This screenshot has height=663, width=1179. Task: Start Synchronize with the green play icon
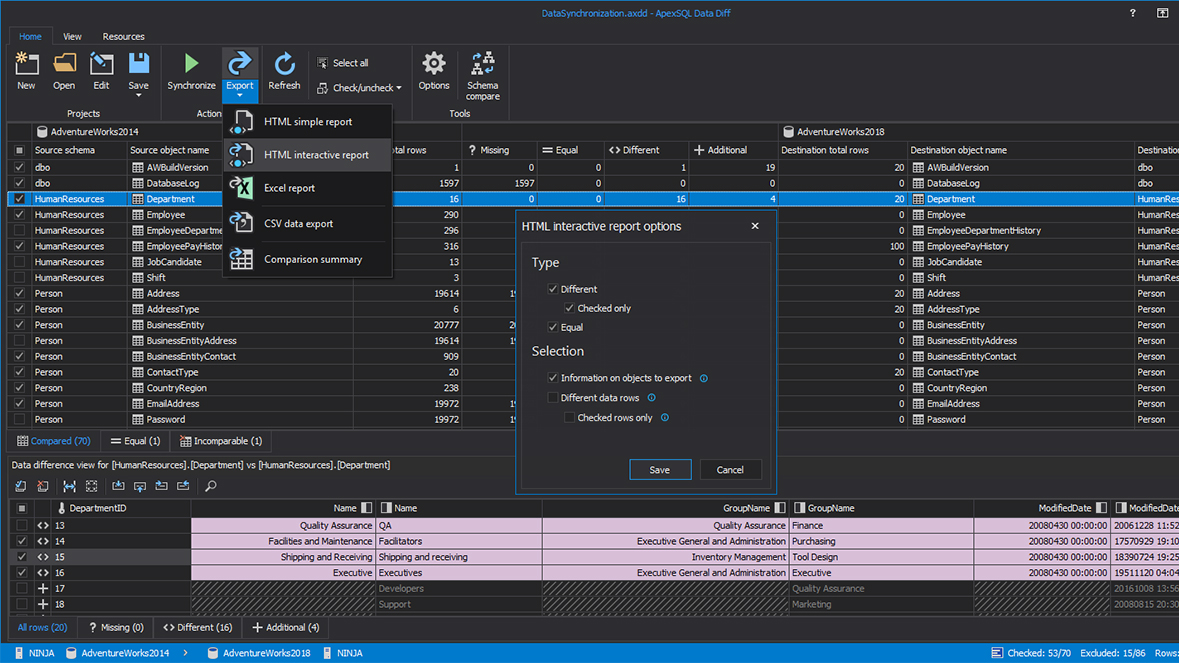(x=191, y=64)
